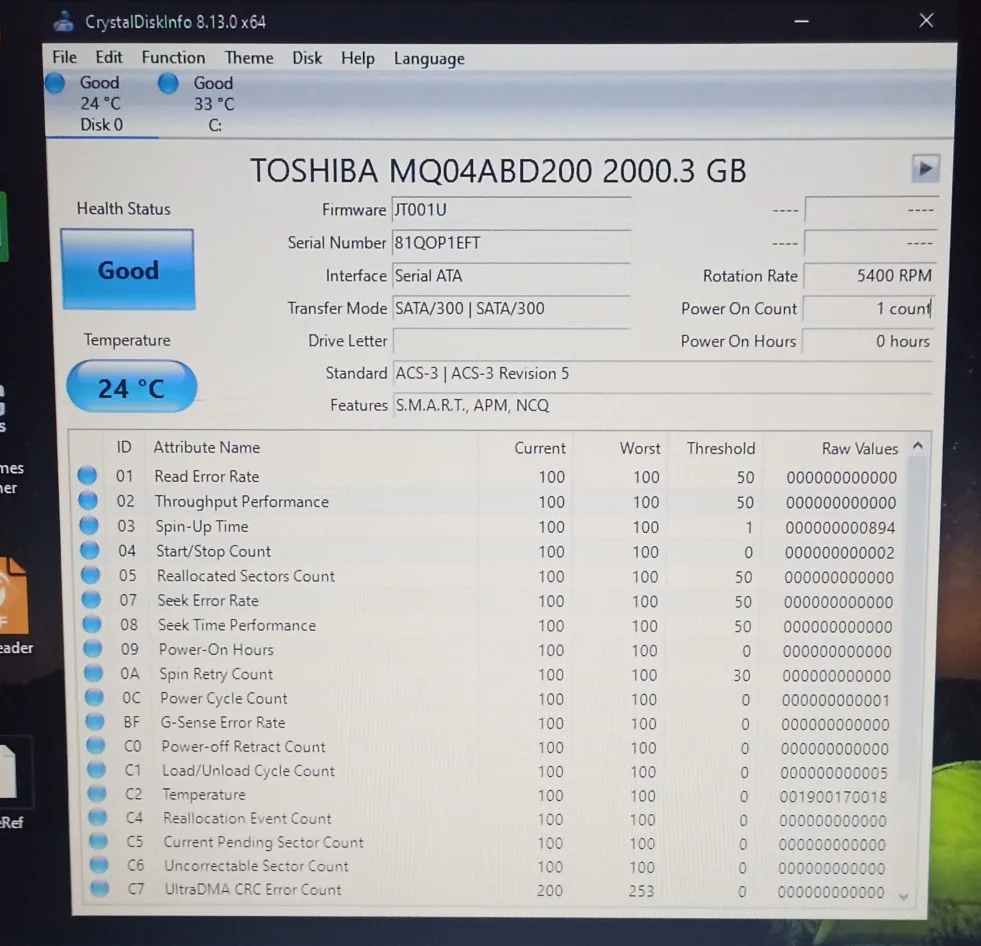Select raw value 001900170018 in Temperature row
The width and height of the screenshot is (981, 946).
pyautogui.click(x=833, y=796)
